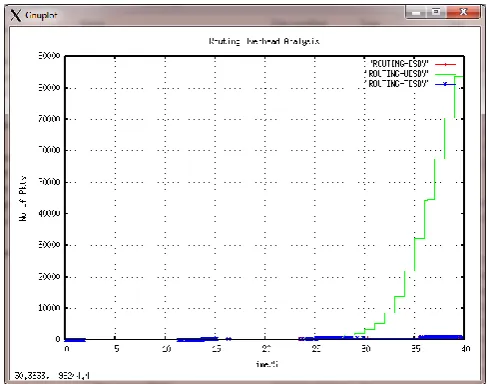
Task: Click the x-axis tick label 35
Action: (416, 349)
